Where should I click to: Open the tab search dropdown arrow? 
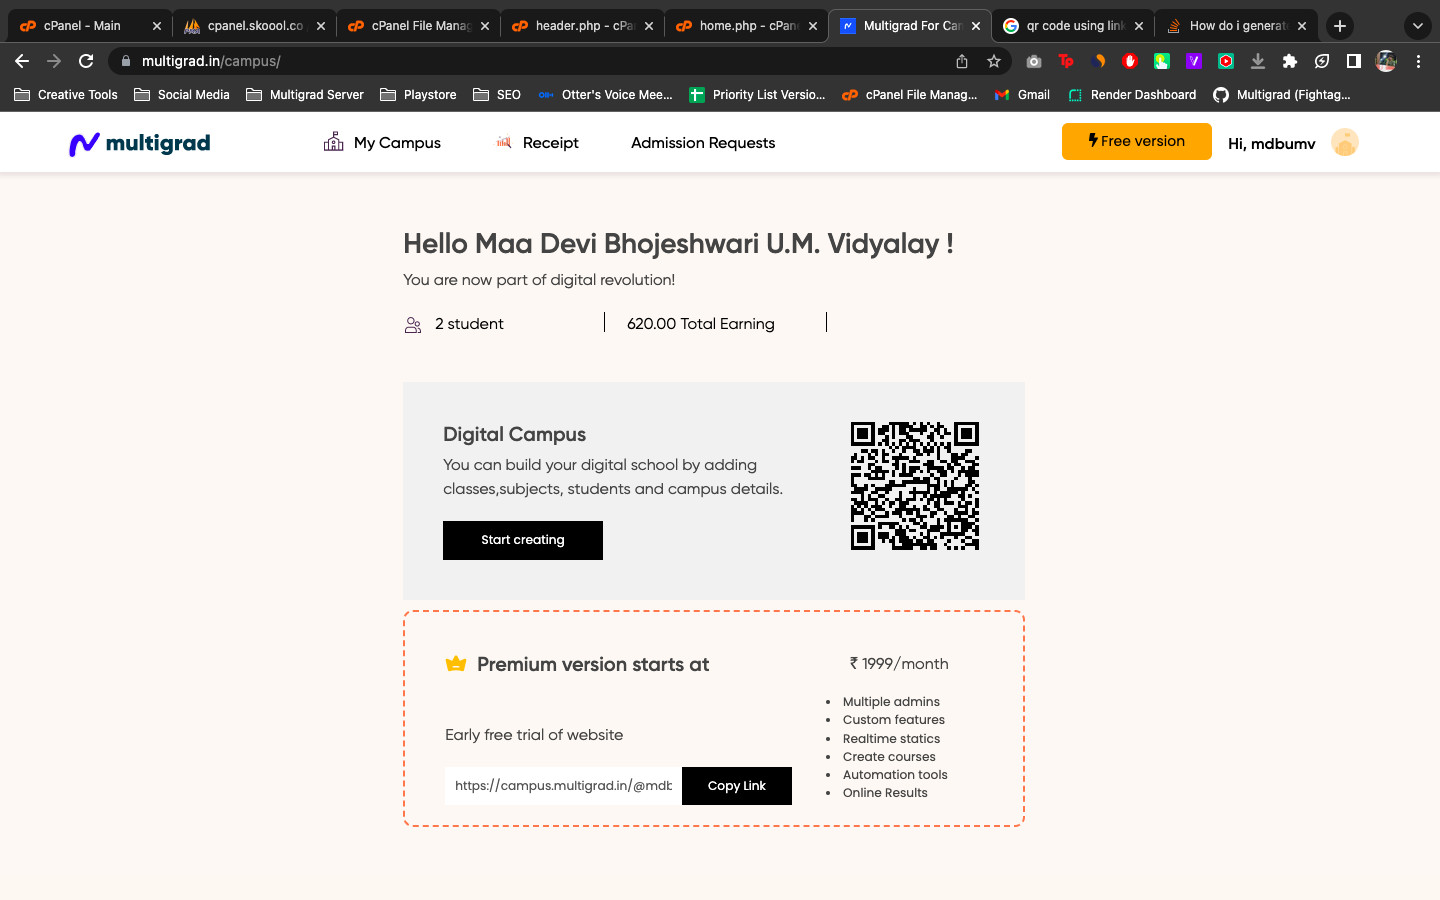(1418, 26)
